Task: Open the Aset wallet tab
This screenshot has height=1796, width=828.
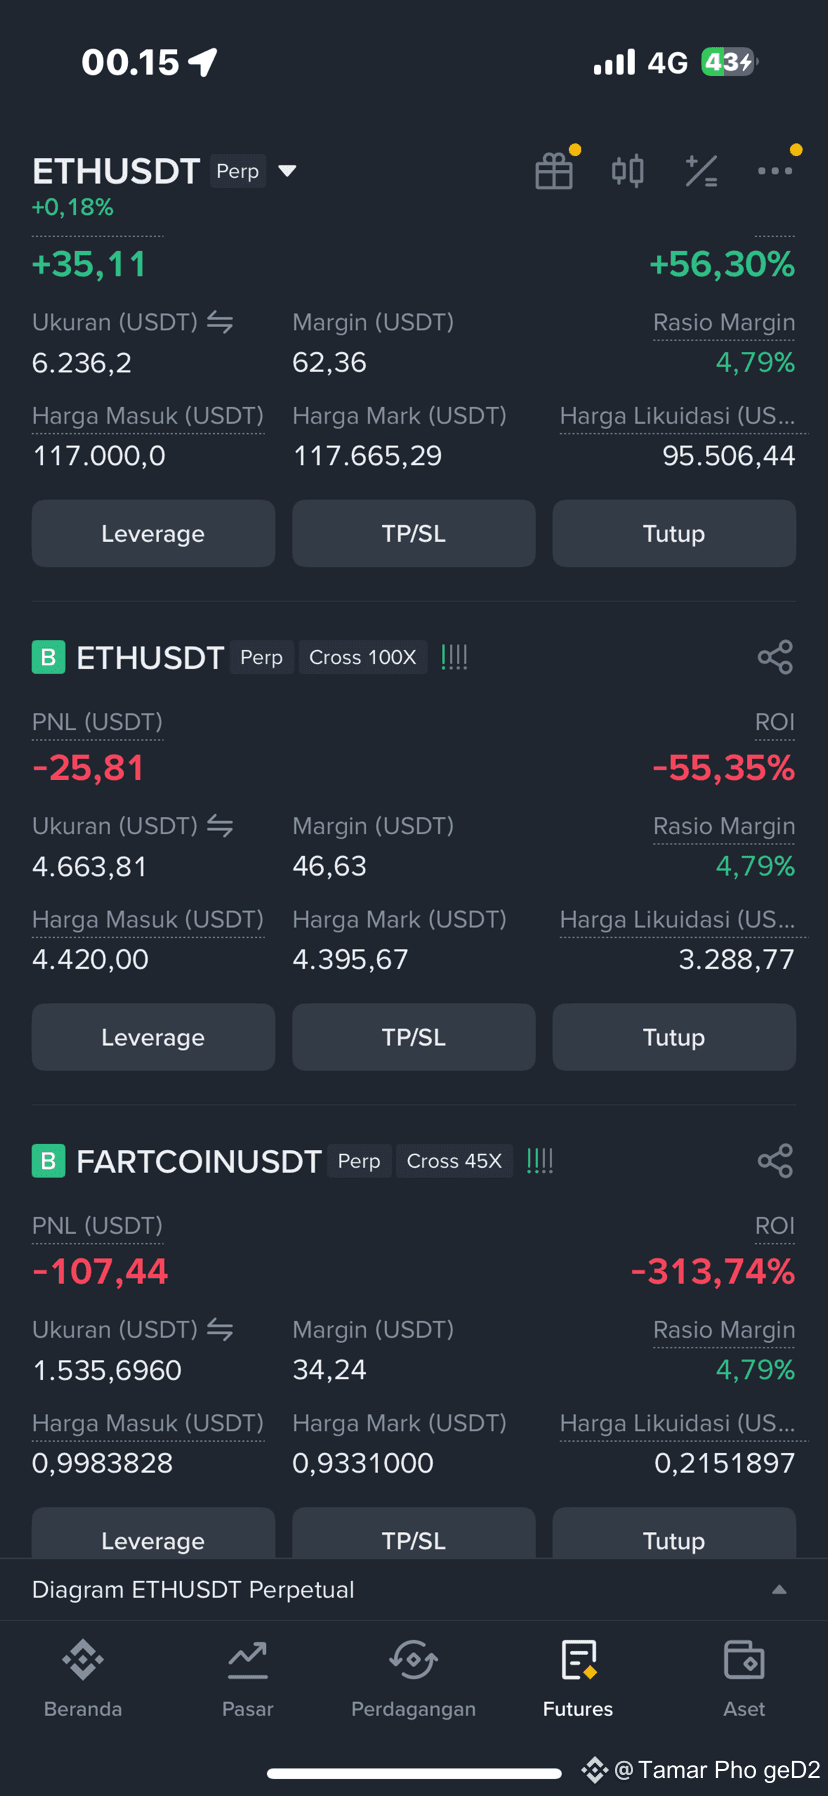Action: [x=744, y=1680]
